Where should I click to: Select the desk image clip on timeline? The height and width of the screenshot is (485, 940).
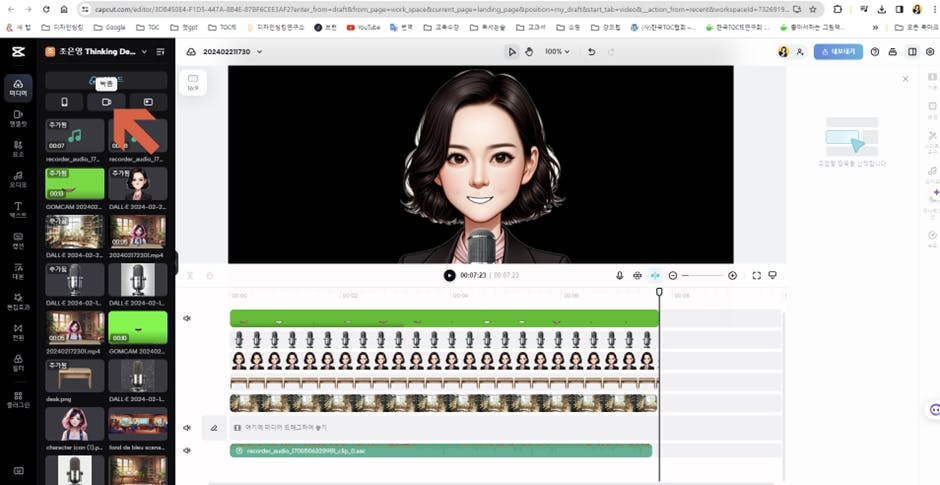coord(444,382)
